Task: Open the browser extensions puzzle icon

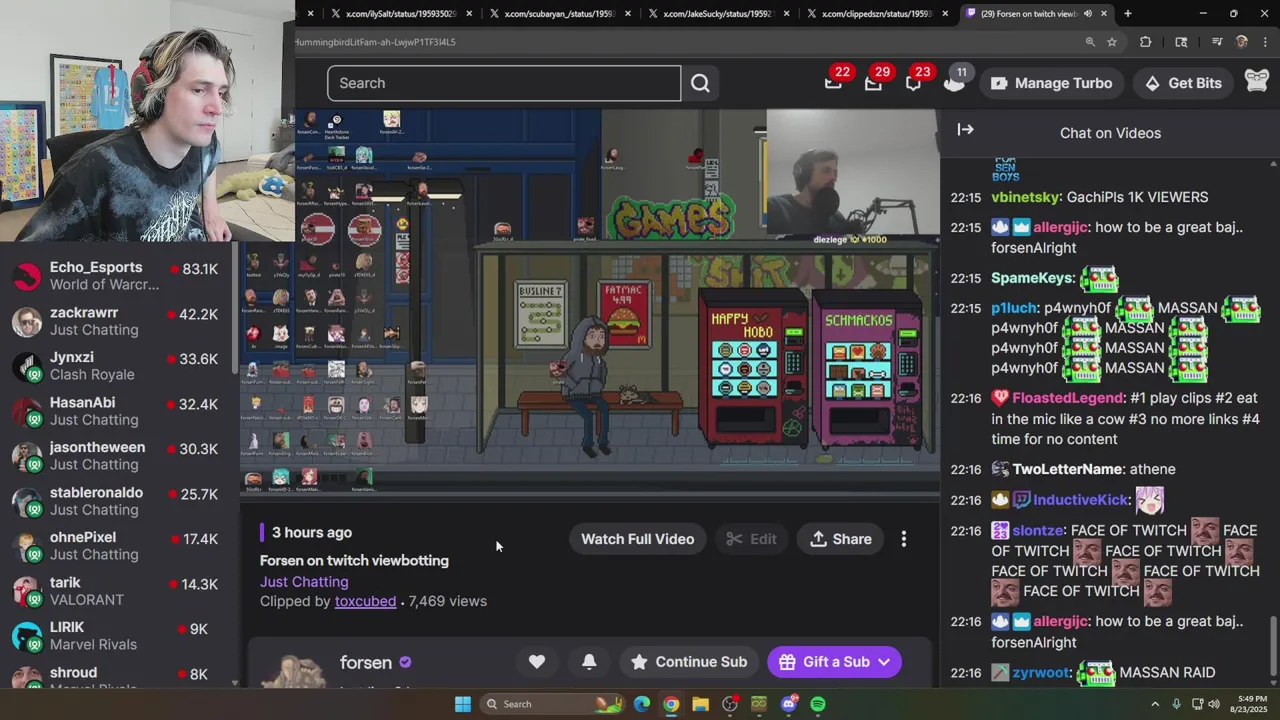Action: click(x=1146, y=42)
